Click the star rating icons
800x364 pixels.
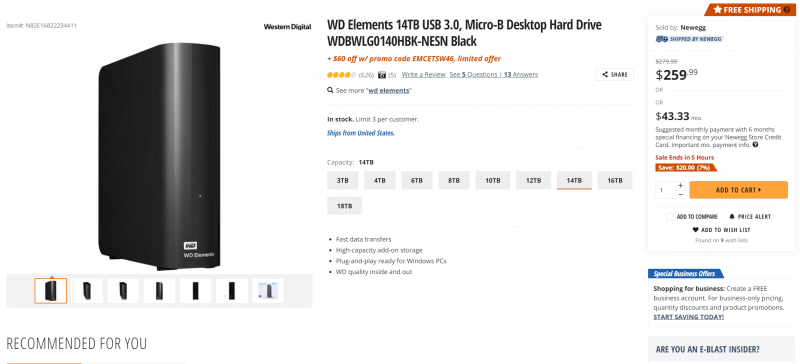341,75
